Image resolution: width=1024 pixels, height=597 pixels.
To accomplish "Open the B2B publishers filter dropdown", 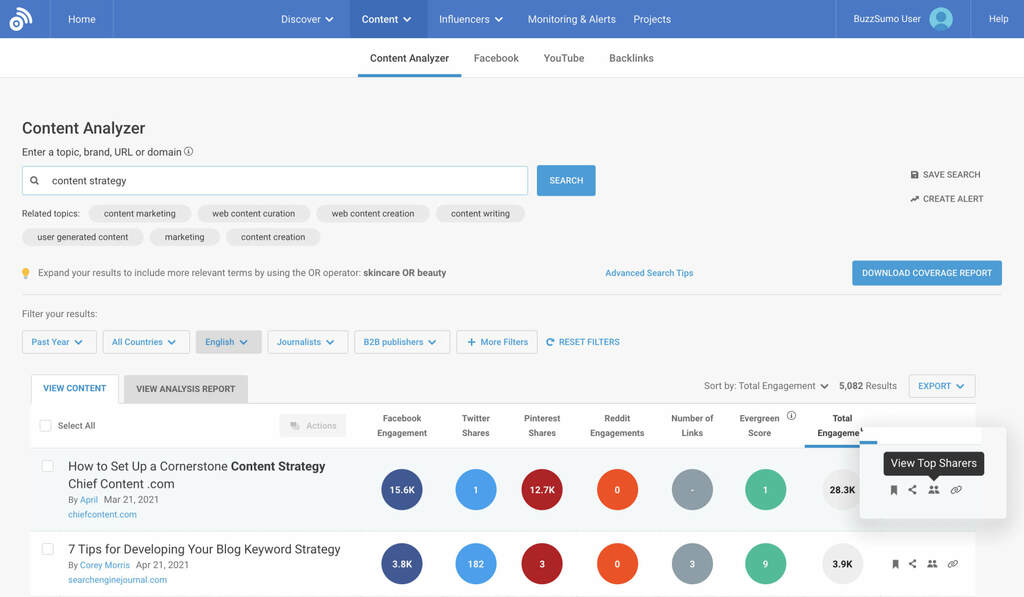I will (x=402, y=342).
